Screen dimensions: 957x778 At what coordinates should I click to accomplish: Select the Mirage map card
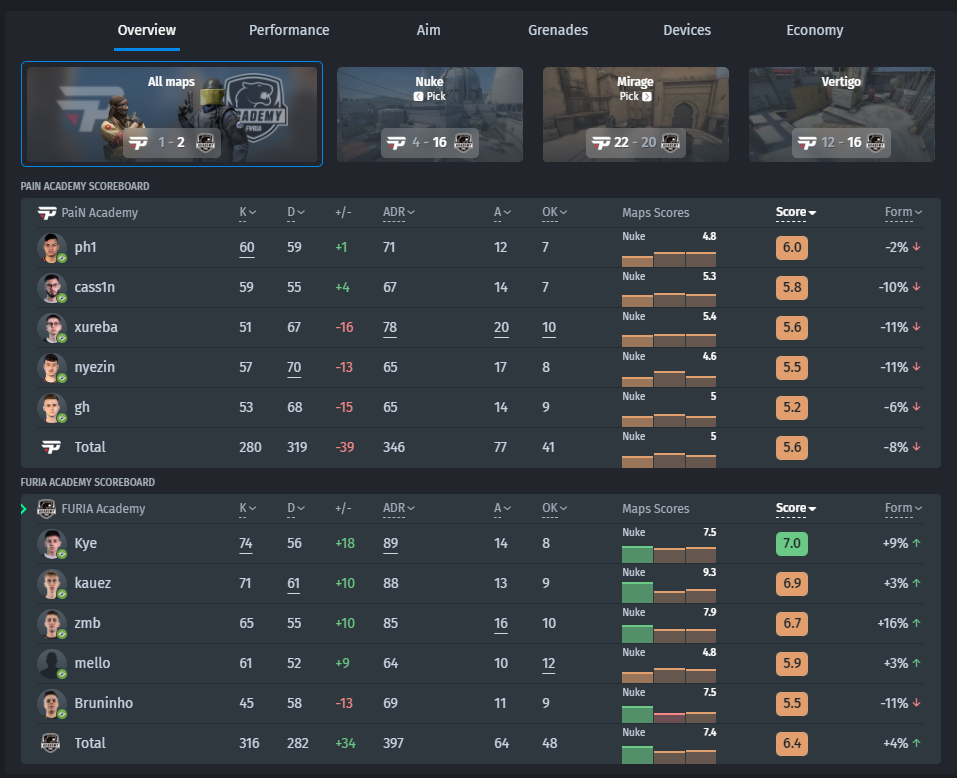(635, 115)
